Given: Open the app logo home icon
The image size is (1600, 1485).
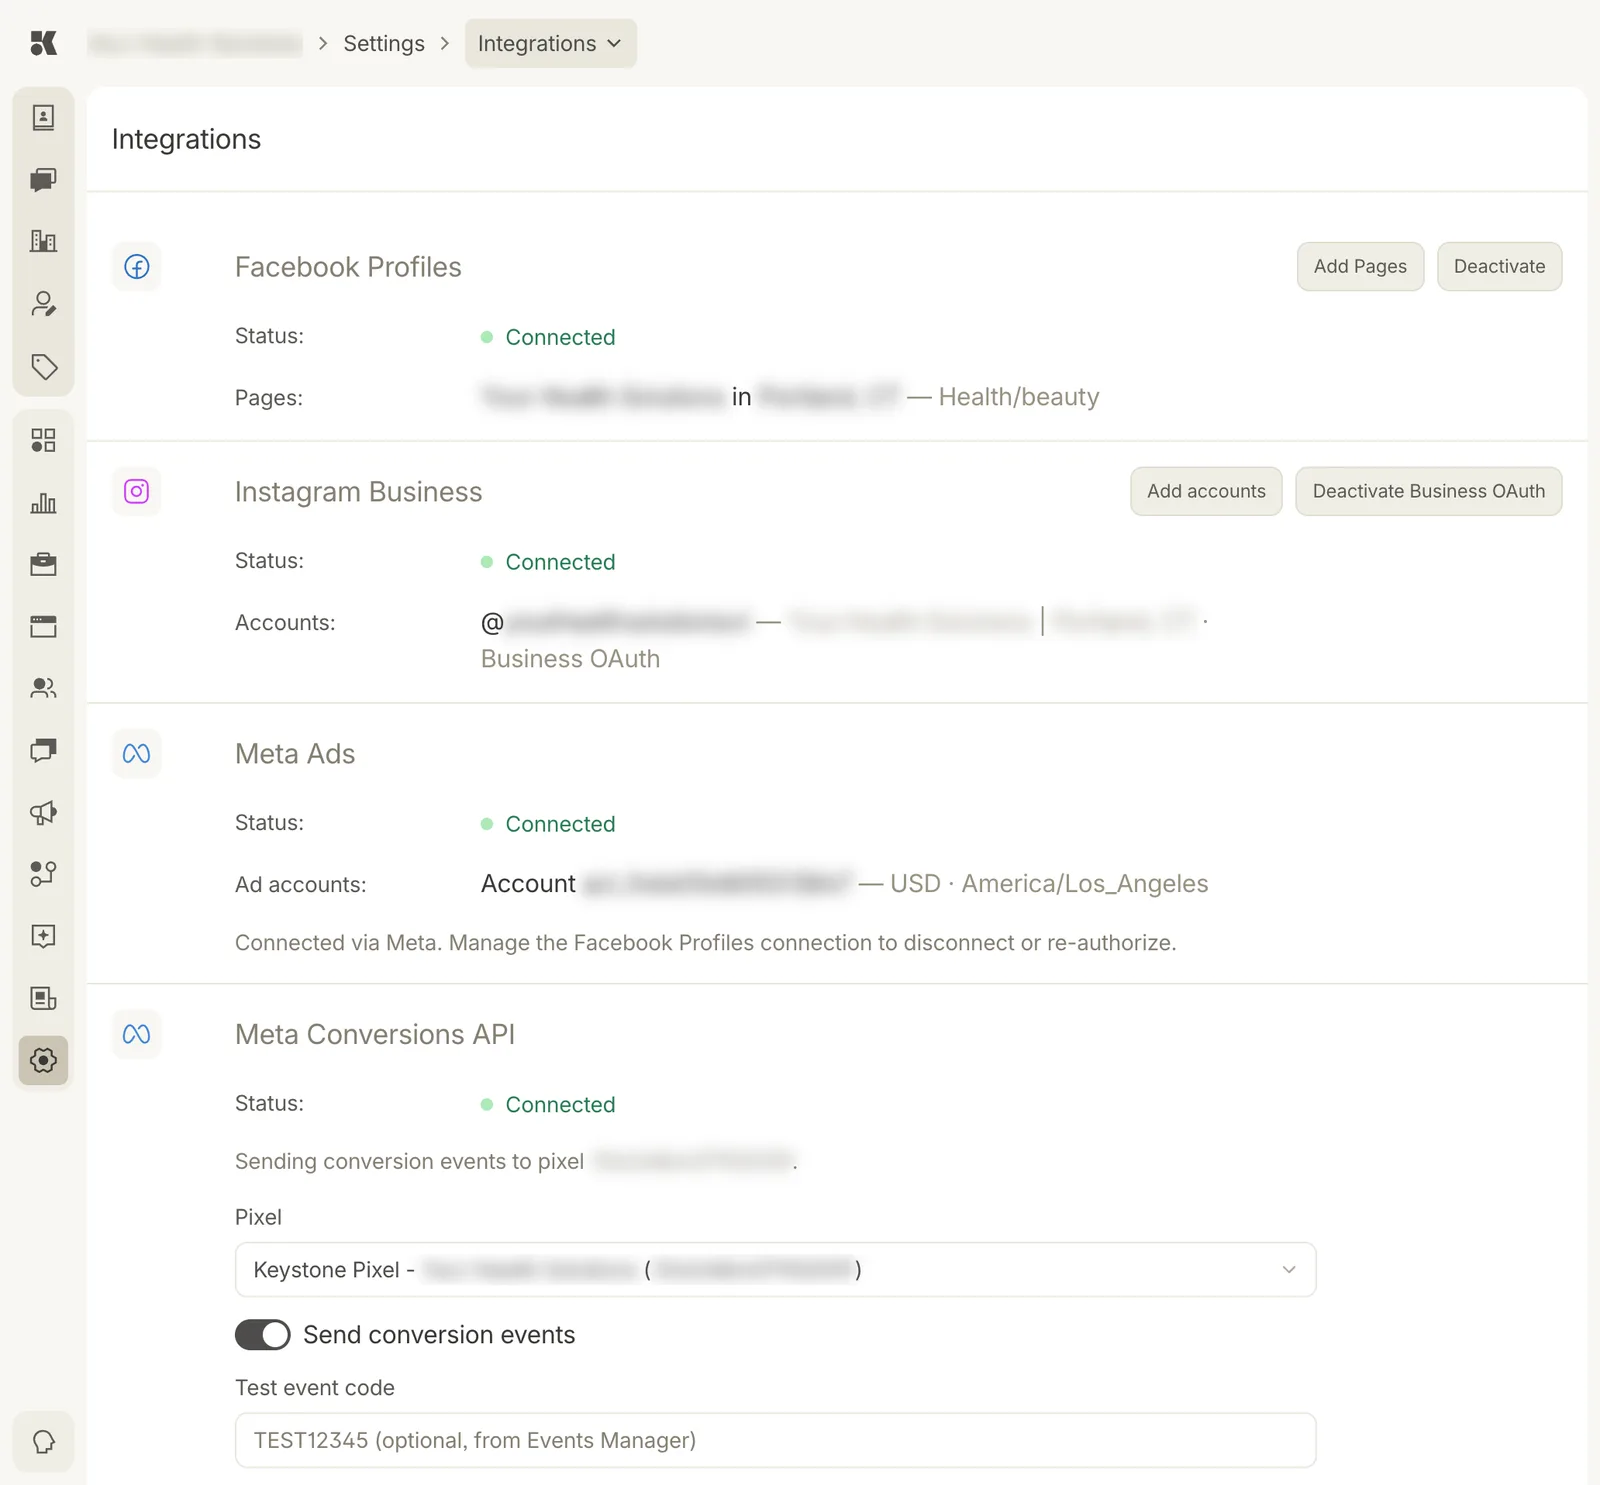Looking at the screenshot, I should click(x=43, y=43).
